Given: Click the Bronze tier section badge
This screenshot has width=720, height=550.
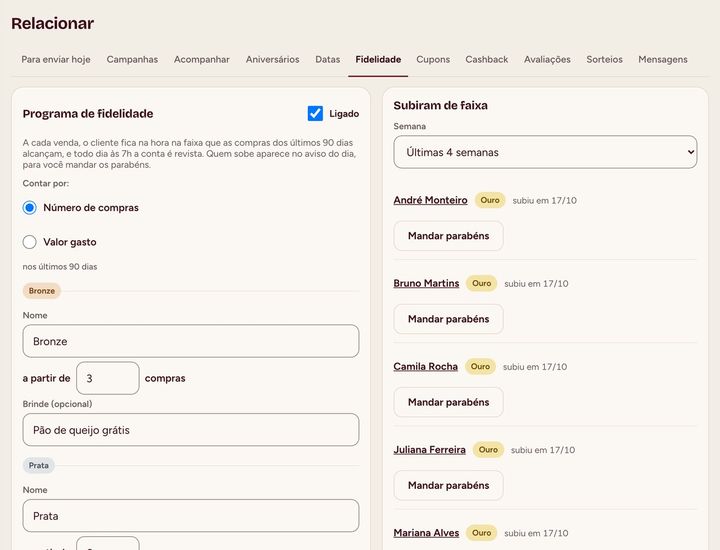Looking at the screenshot, I should pos(42,291).
